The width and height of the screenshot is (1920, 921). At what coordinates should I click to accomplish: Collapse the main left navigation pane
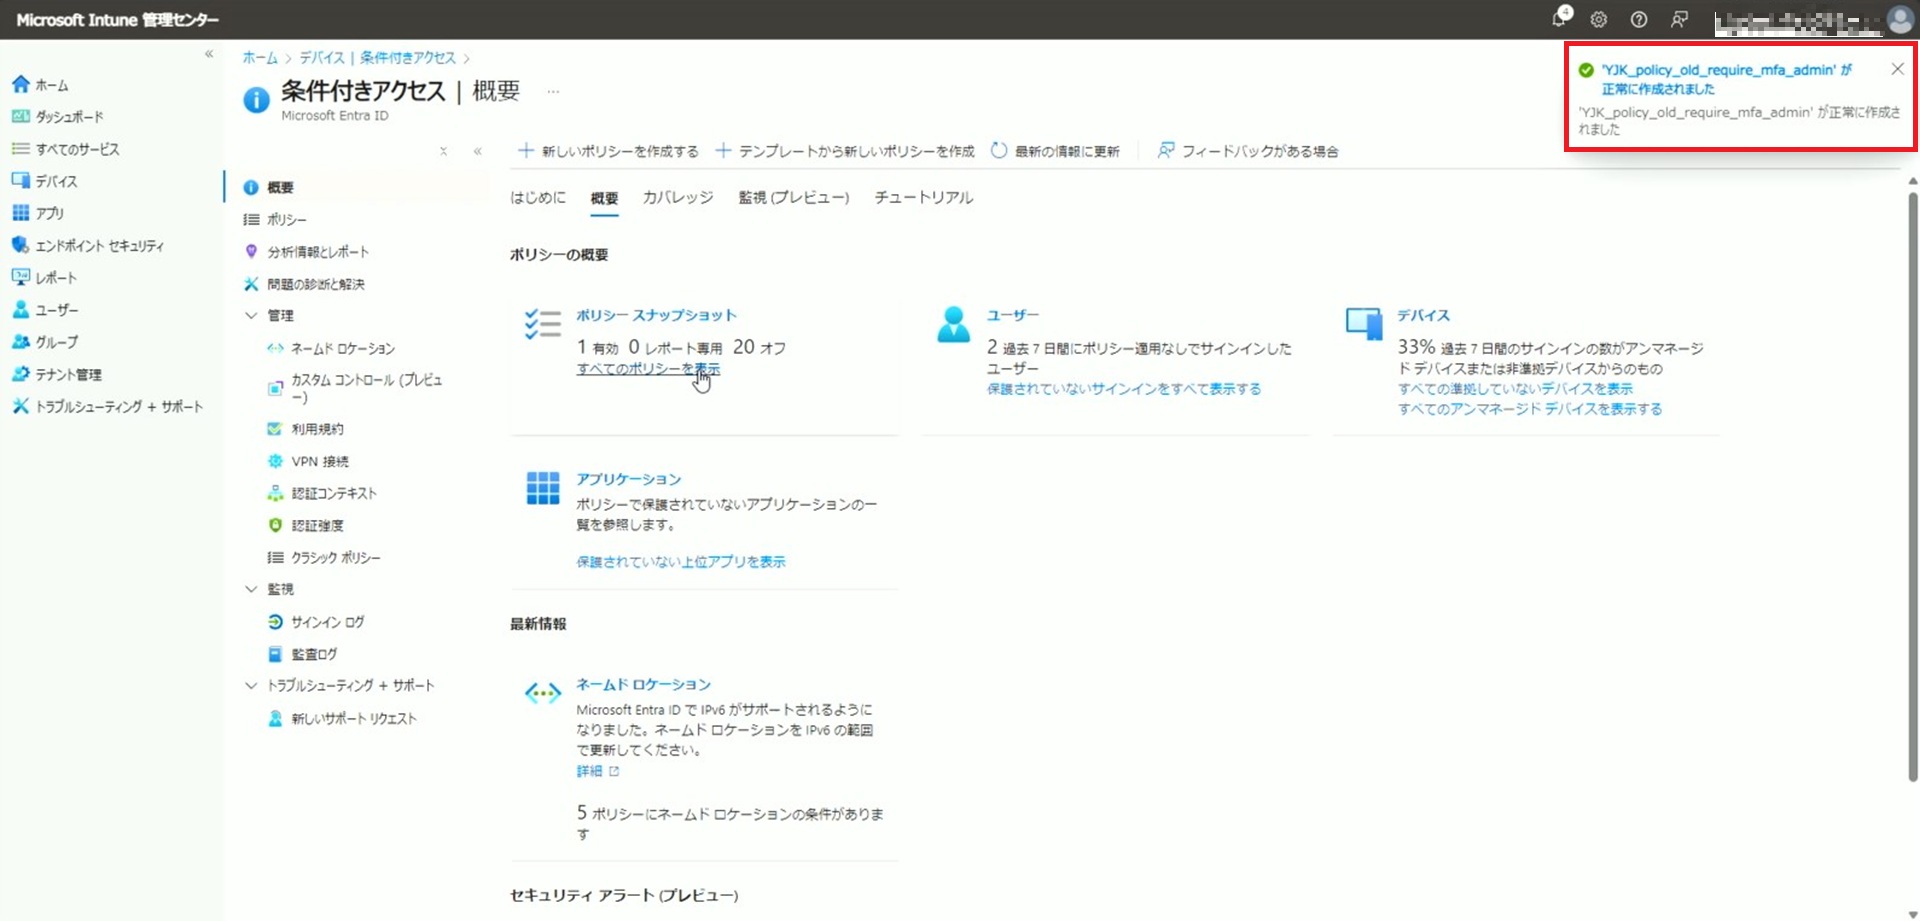(209, 54)
